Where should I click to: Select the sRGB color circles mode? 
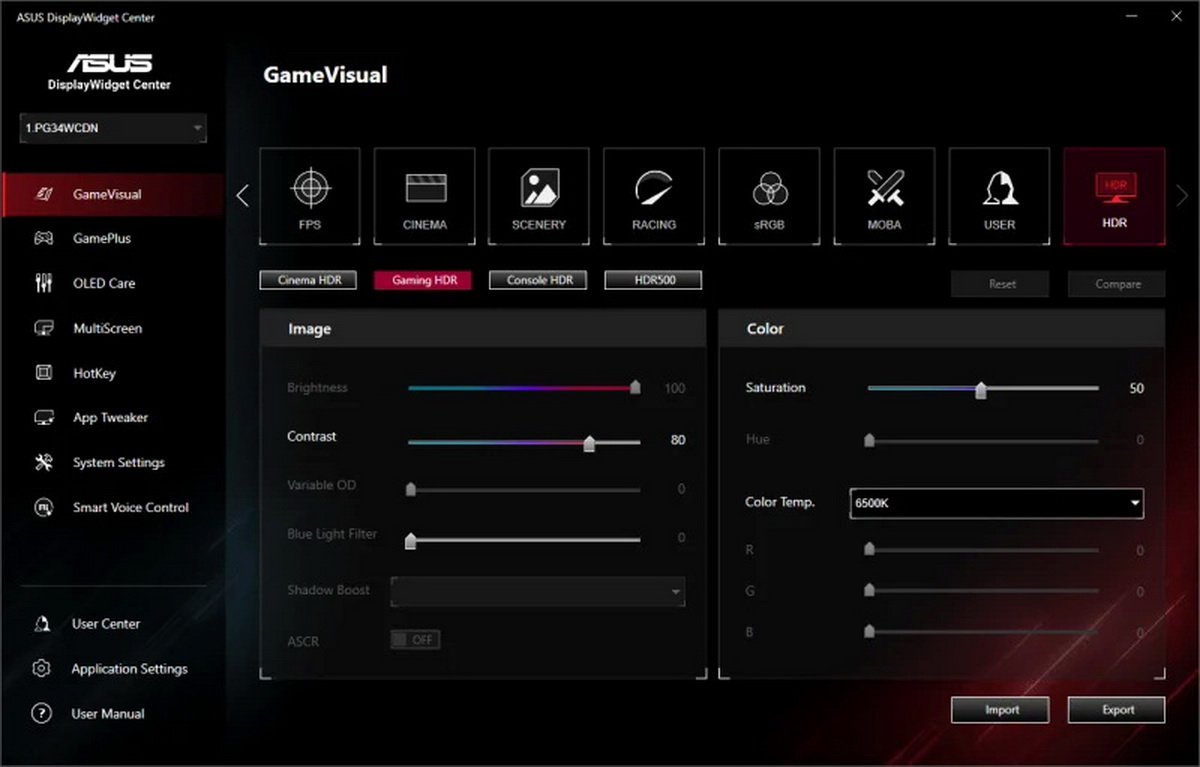769,197
